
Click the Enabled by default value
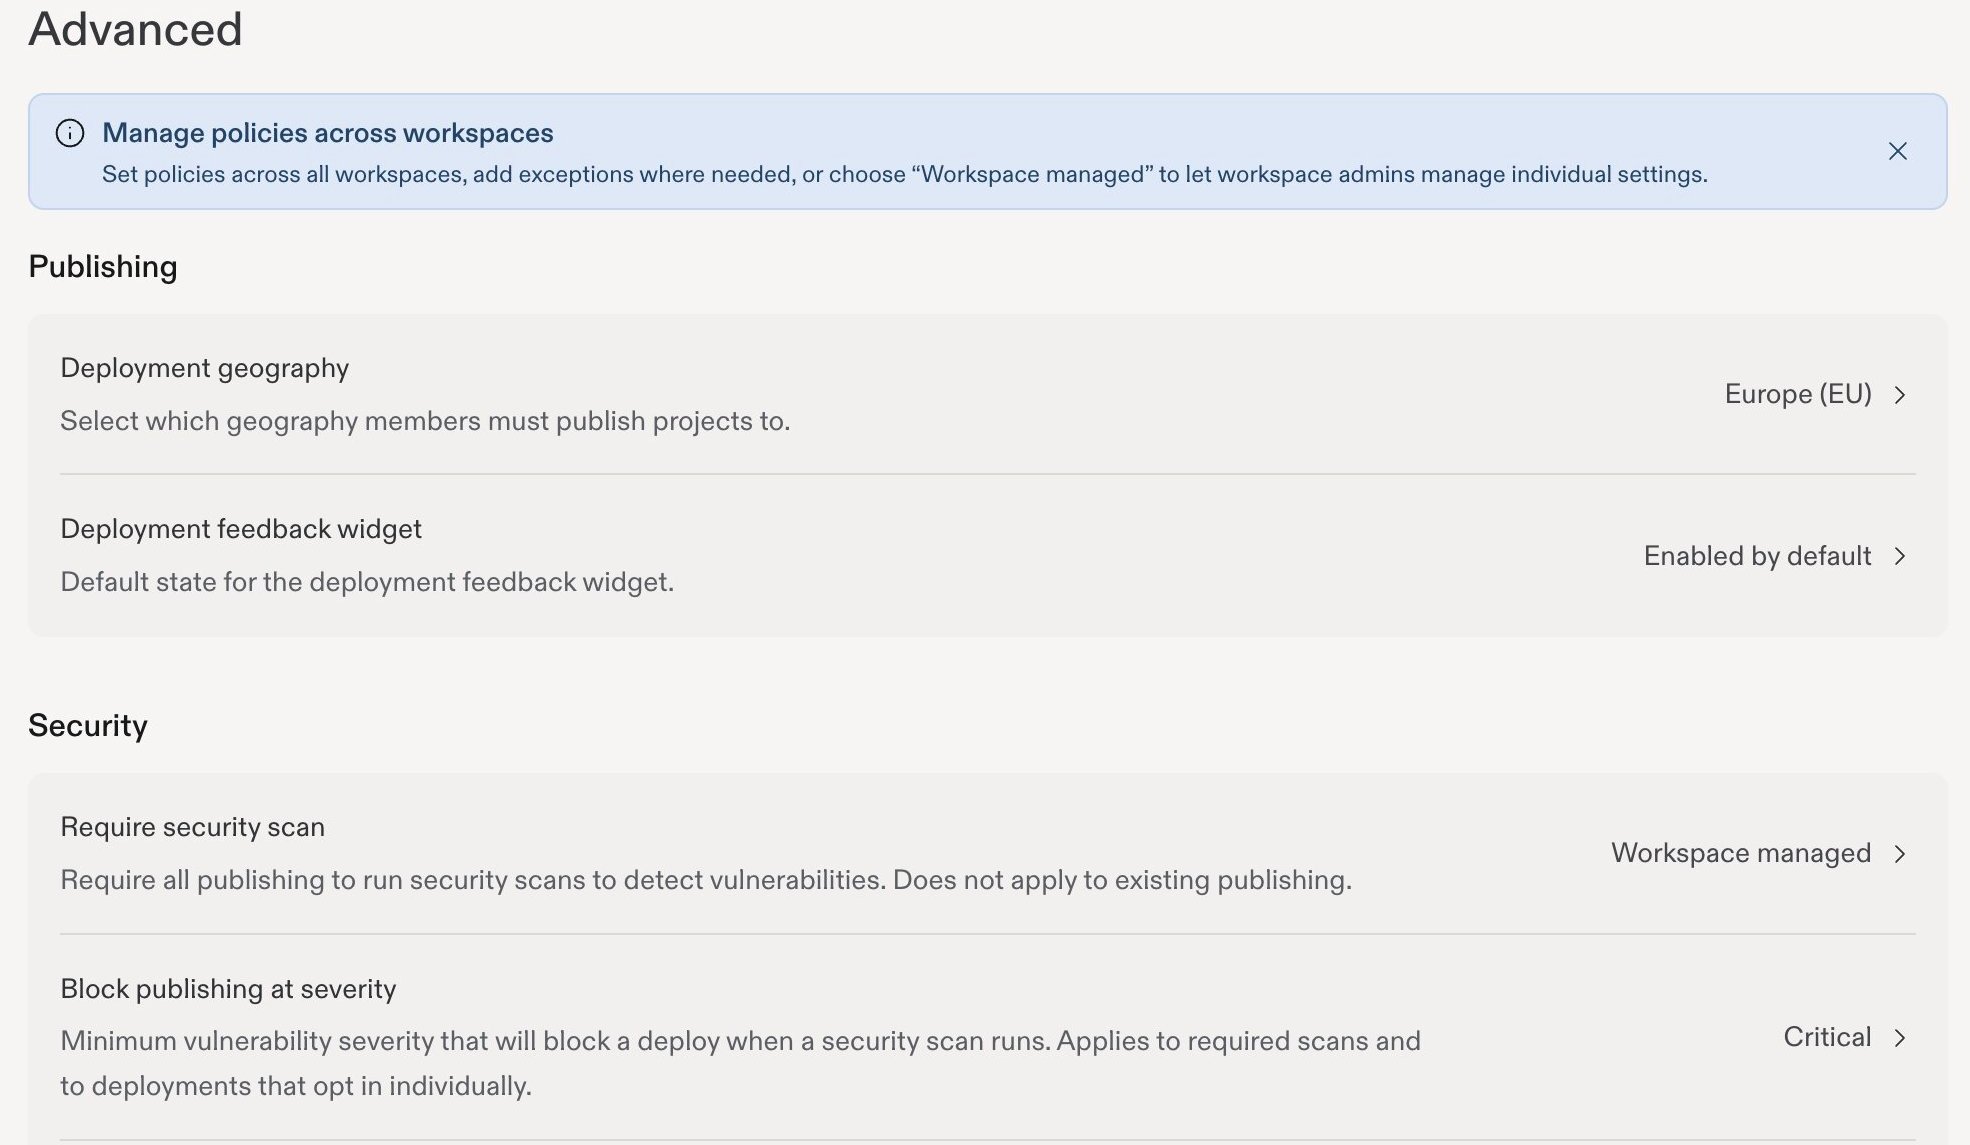tap(1757, 555)
